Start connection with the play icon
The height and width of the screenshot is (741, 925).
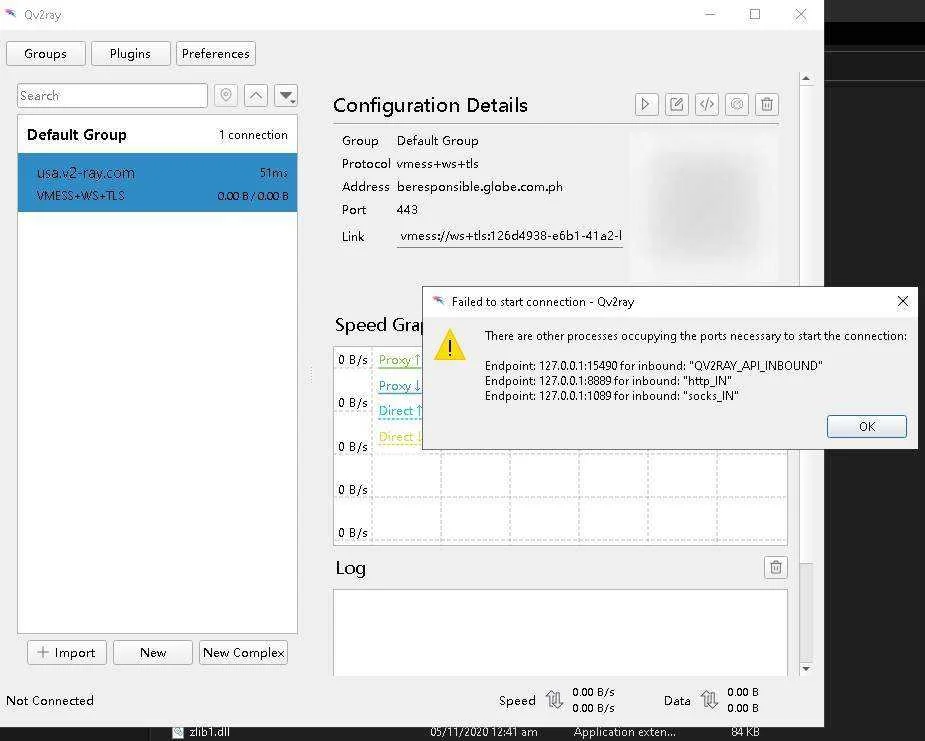[647, 105]
